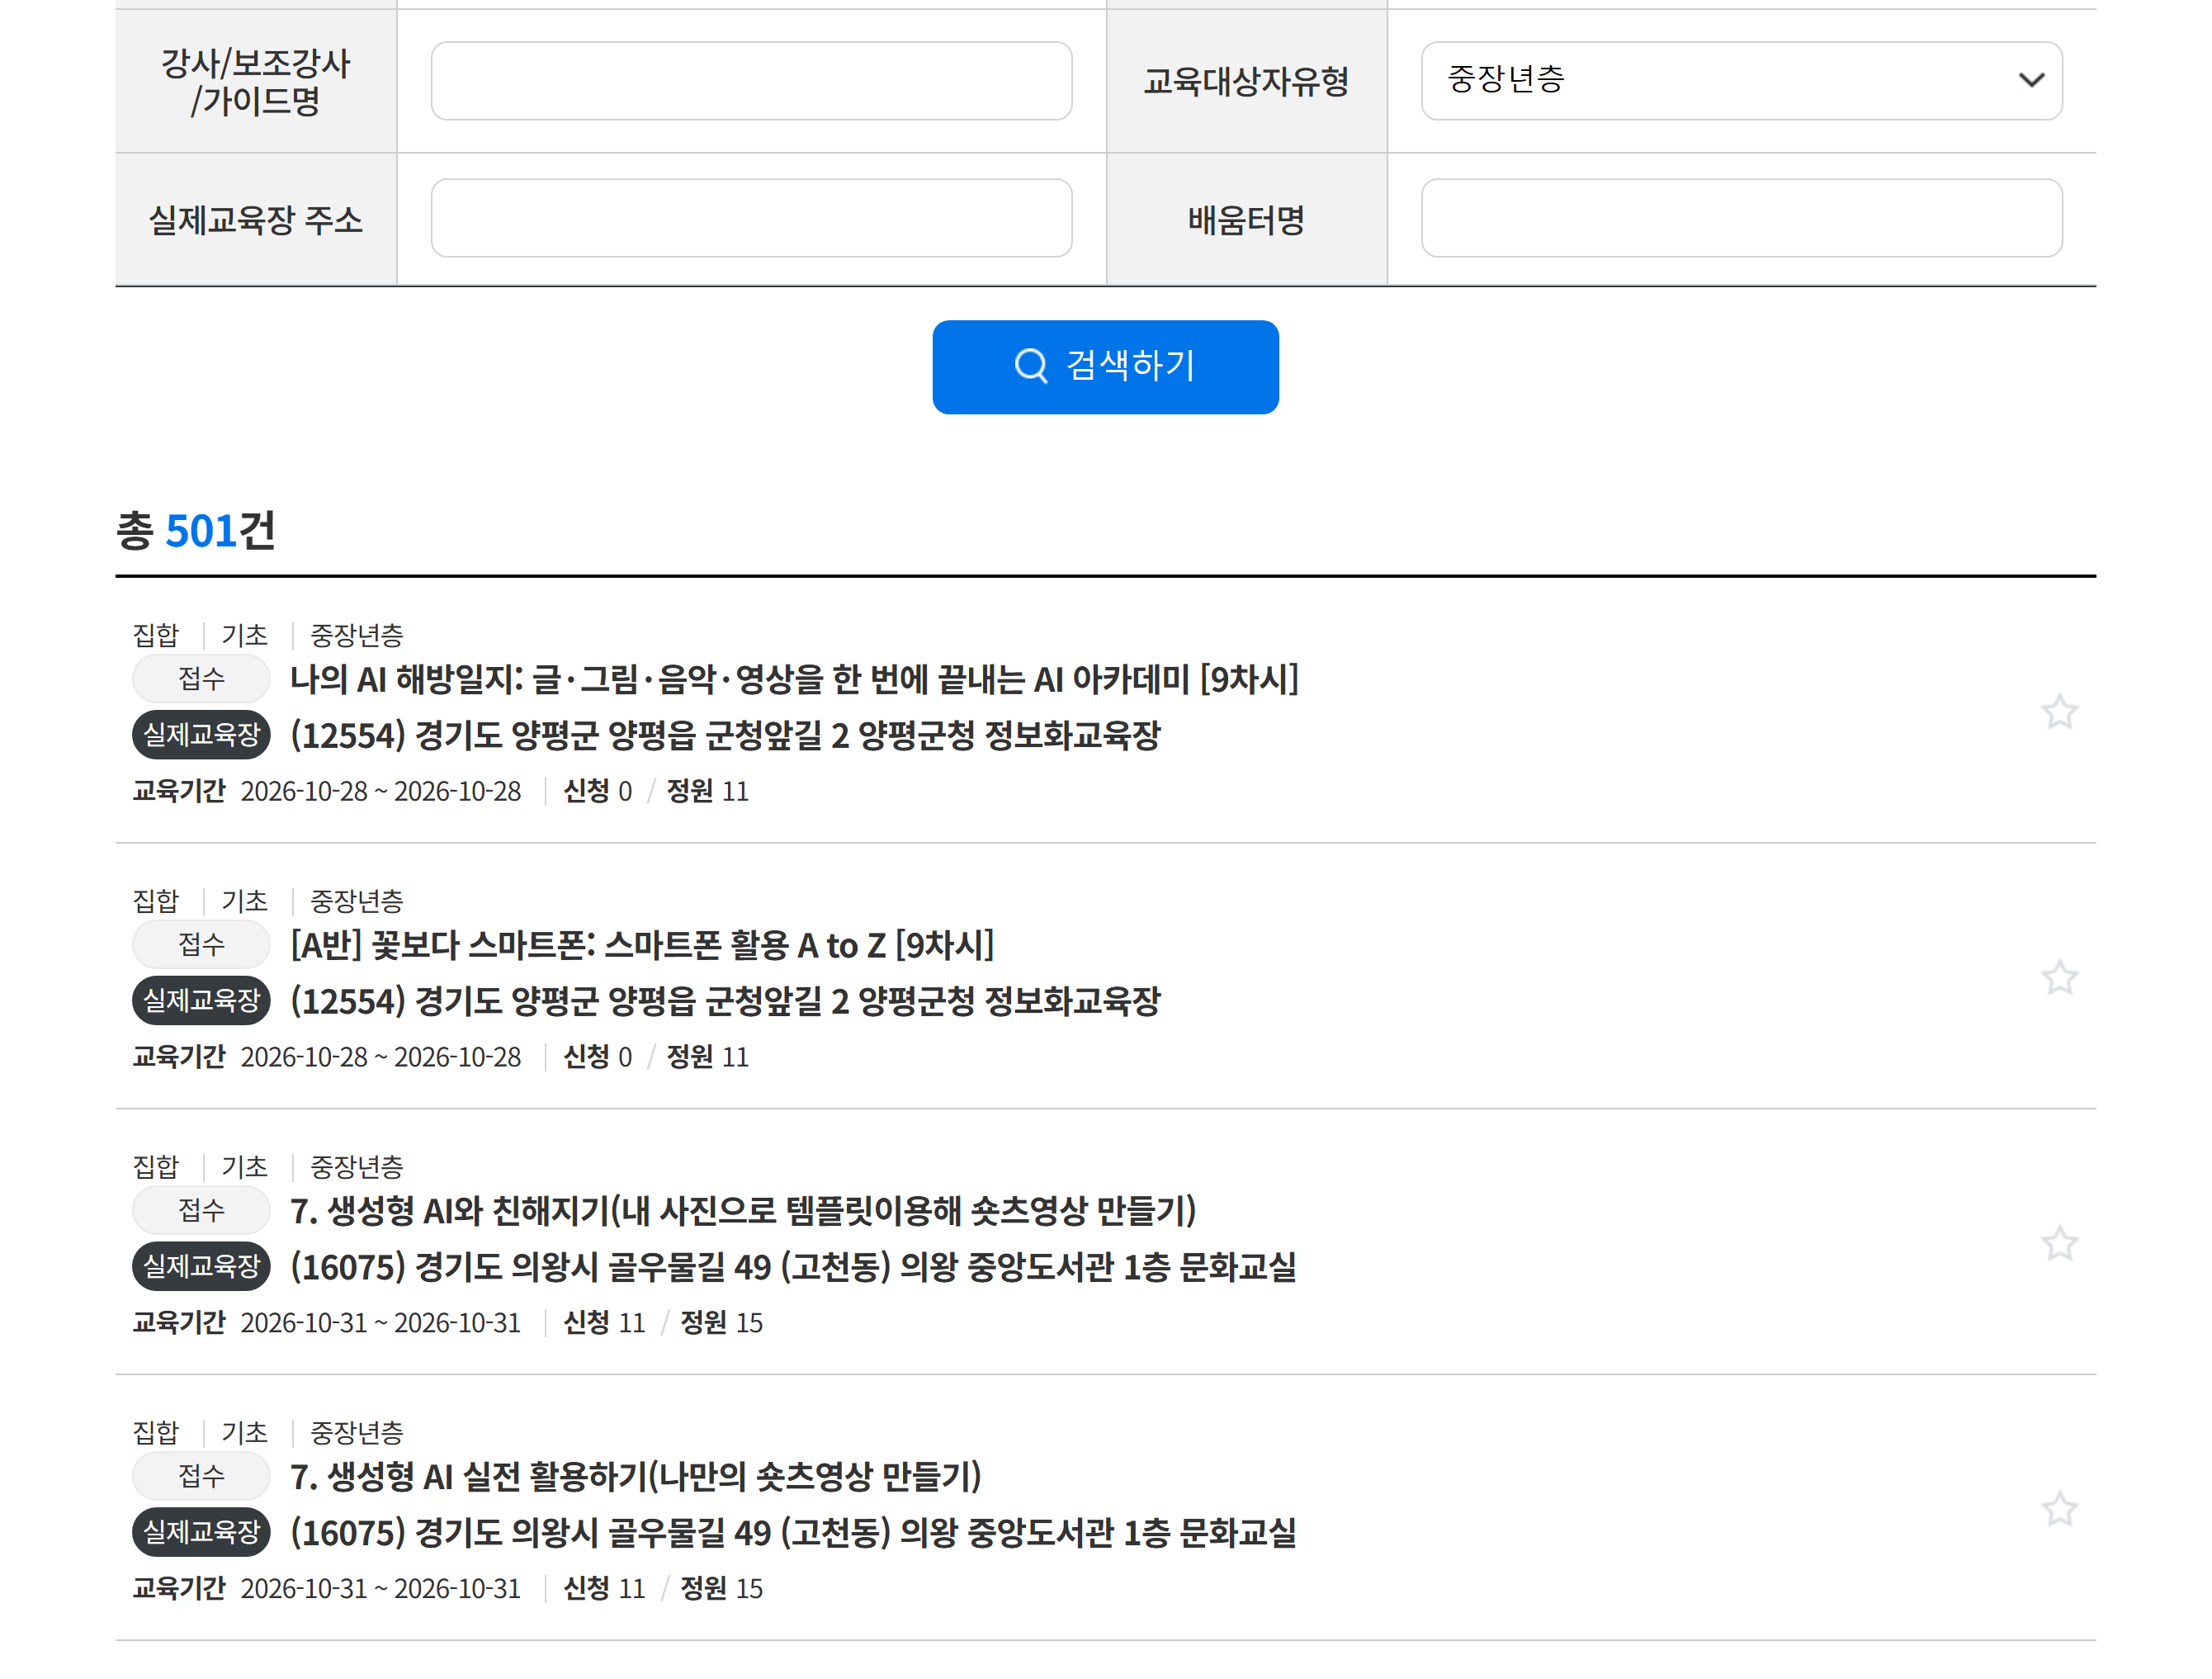Image resolution: width=2212 pixels, height=1679 pixels.
Task: Click 신청 11 / 정원 15 of 생성형 AI와 친해지기
Action: [663, 1322]
